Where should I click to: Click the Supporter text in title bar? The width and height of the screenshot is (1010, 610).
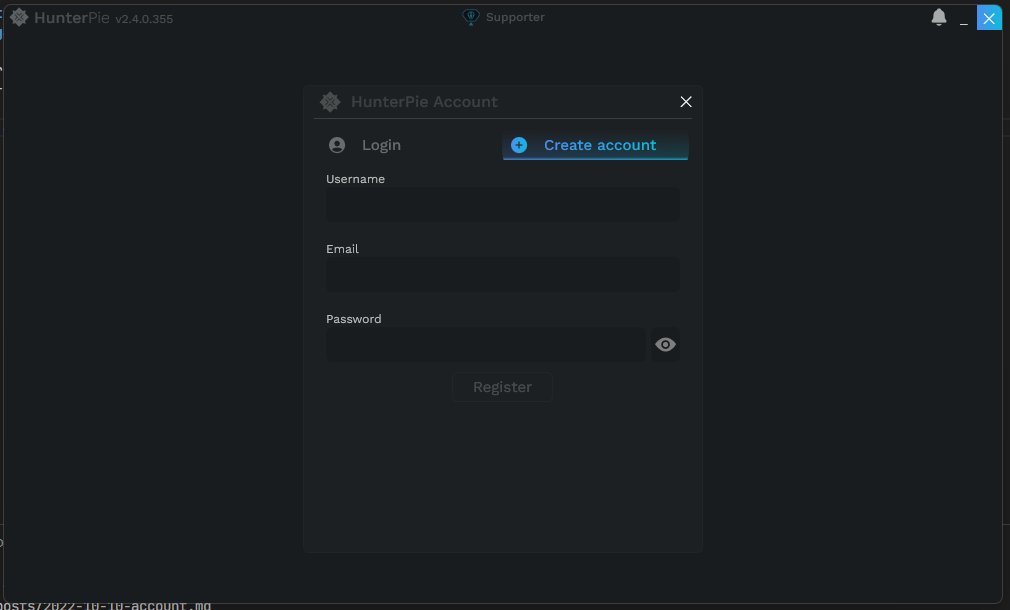pos(515,17)
